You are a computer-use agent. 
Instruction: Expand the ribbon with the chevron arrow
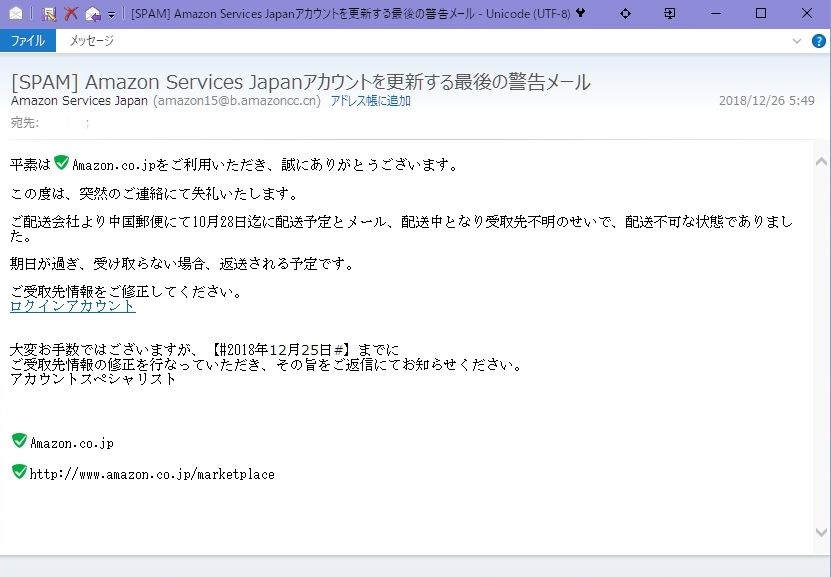tap(797, 41)
